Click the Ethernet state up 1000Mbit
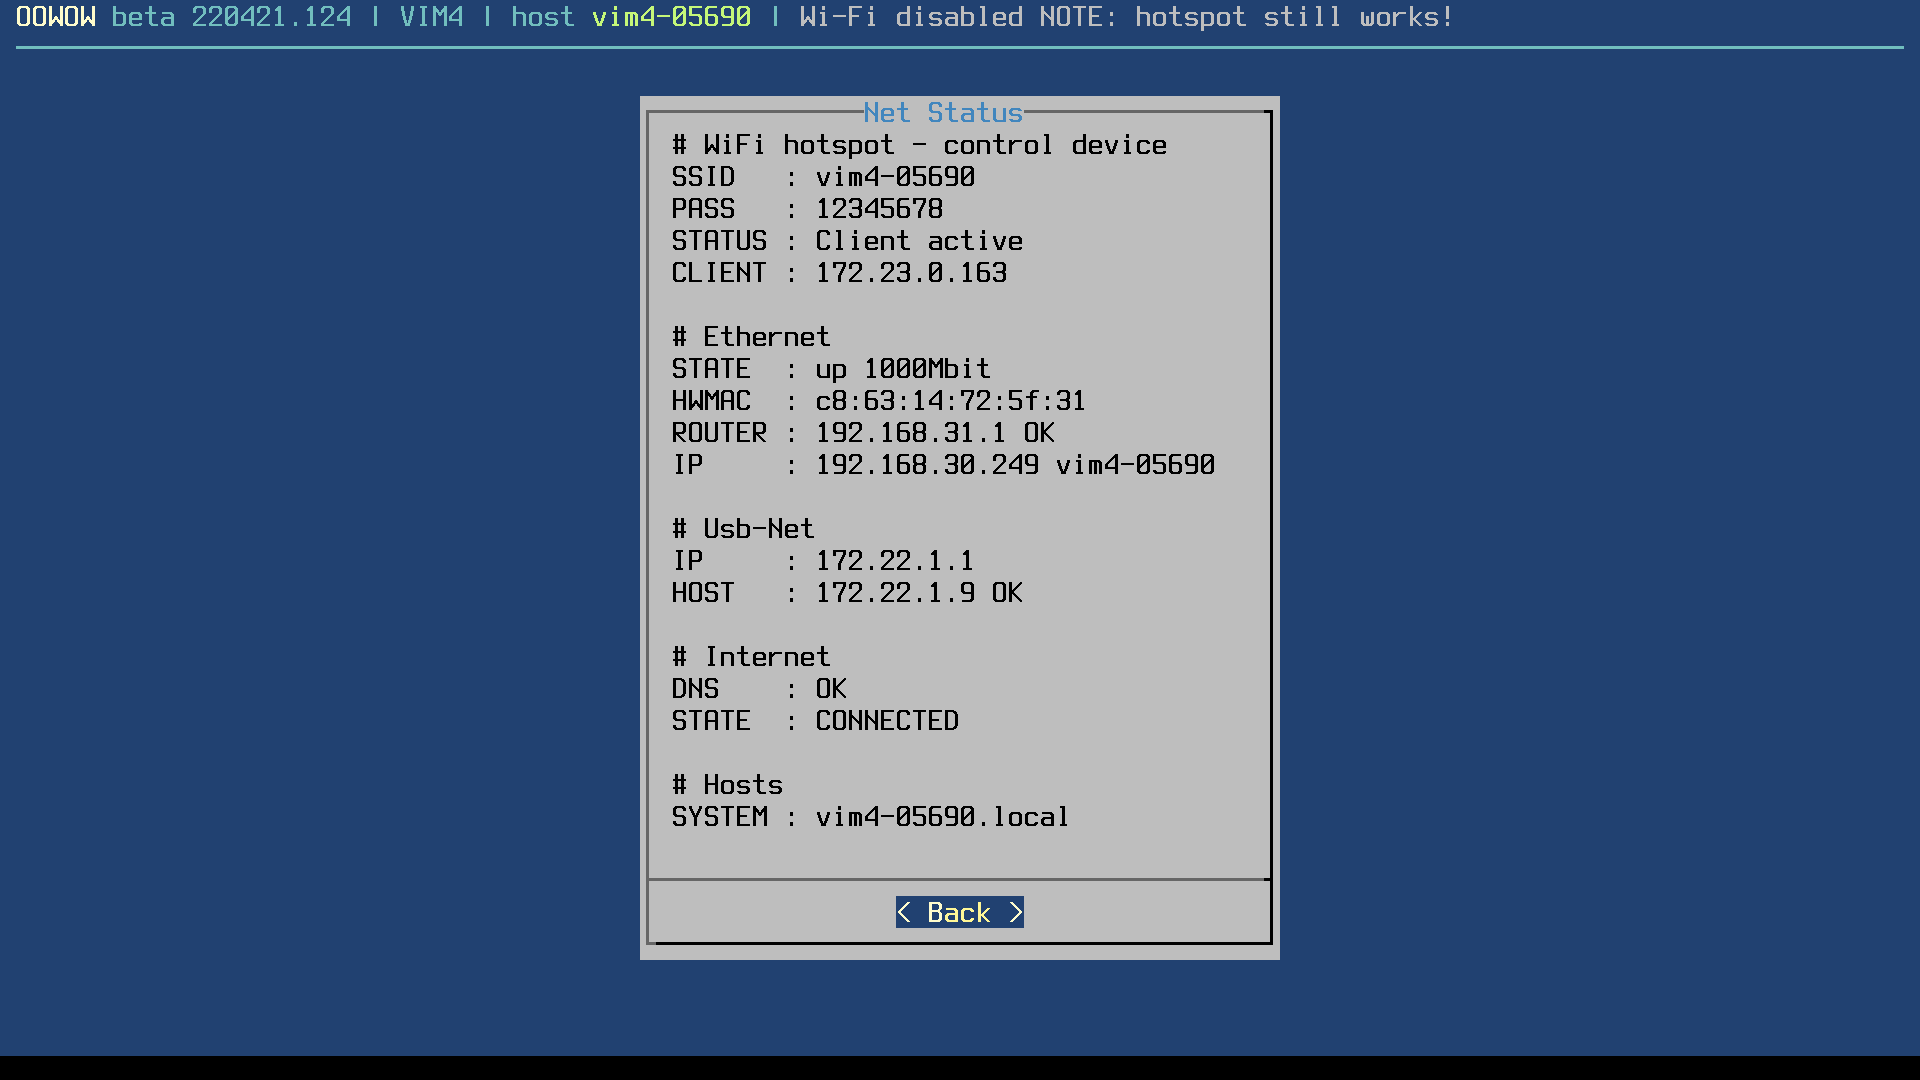Screen dimensions: 1920x1080 [902, 369]
